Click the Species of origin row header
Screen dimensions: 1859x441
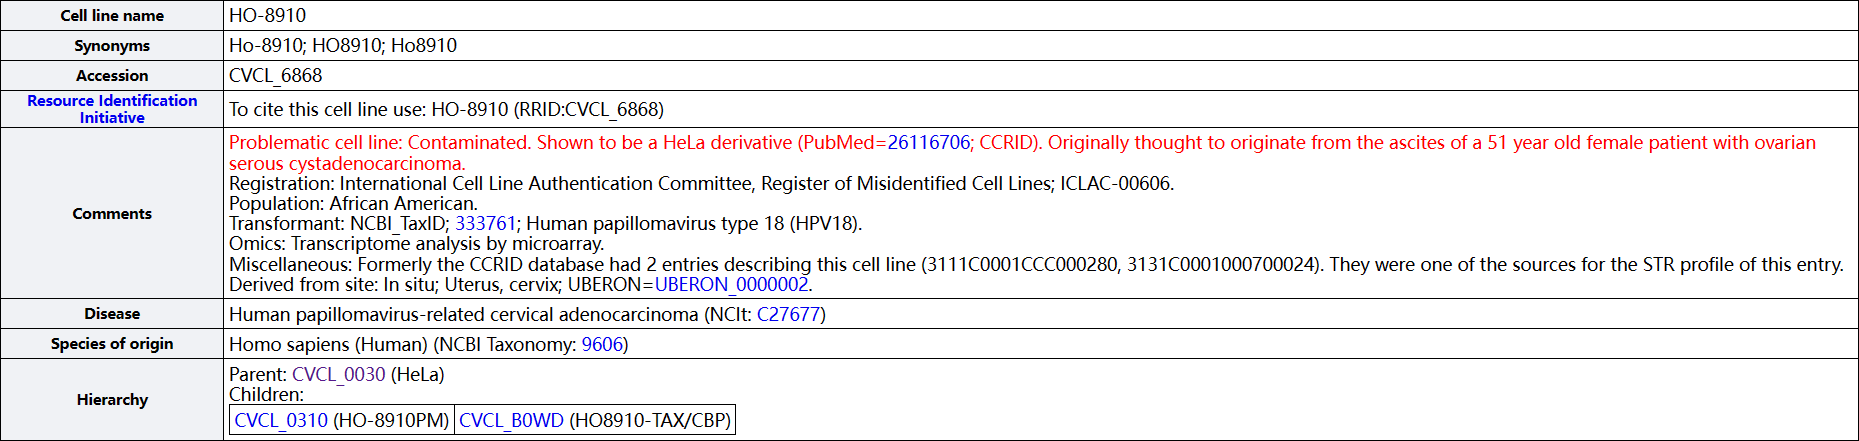click(x=112, y=344)
